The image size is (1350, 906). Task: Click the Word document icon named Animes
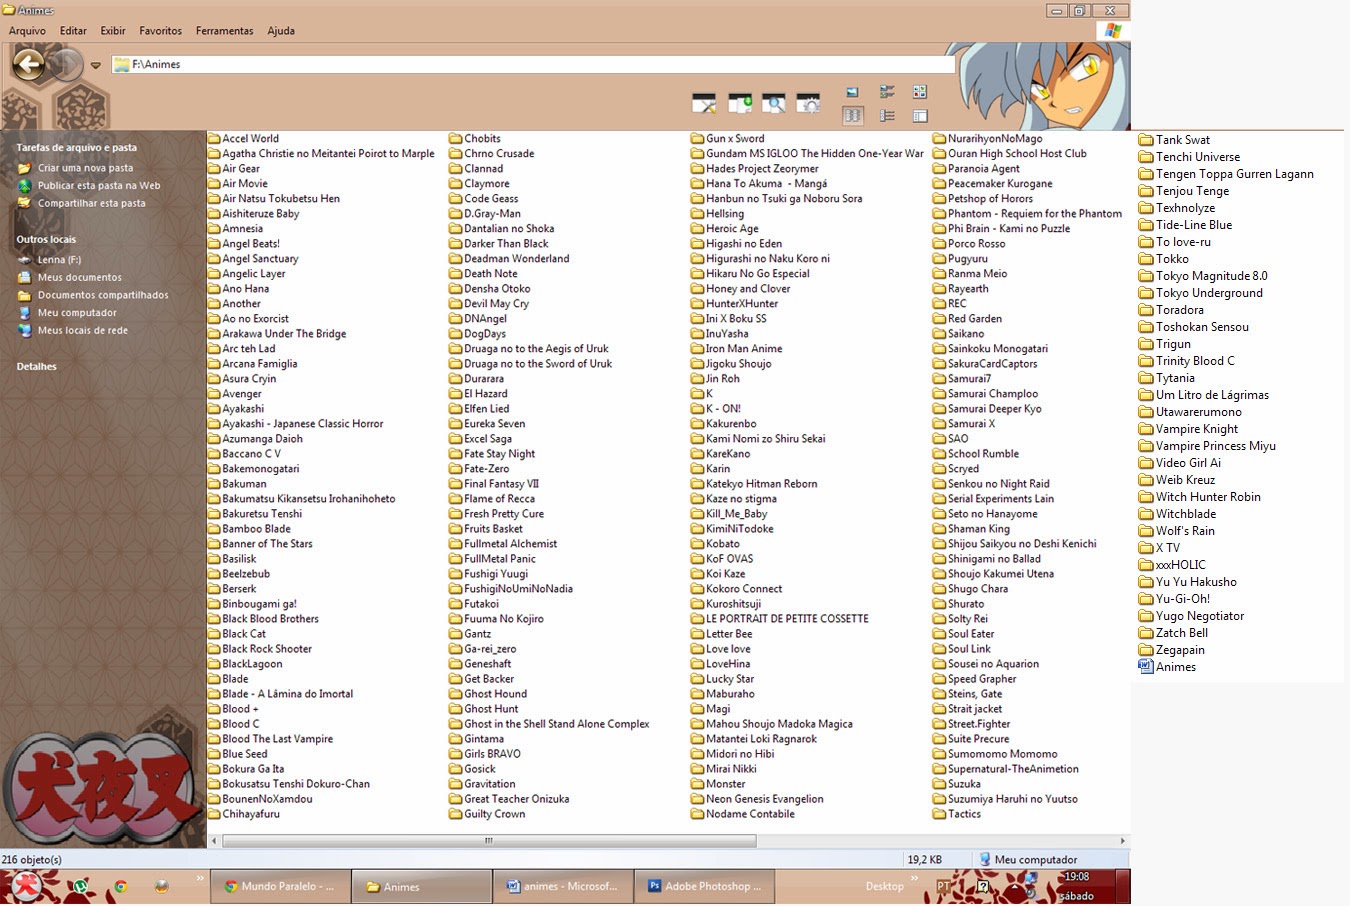click(x=1146, y=667)
